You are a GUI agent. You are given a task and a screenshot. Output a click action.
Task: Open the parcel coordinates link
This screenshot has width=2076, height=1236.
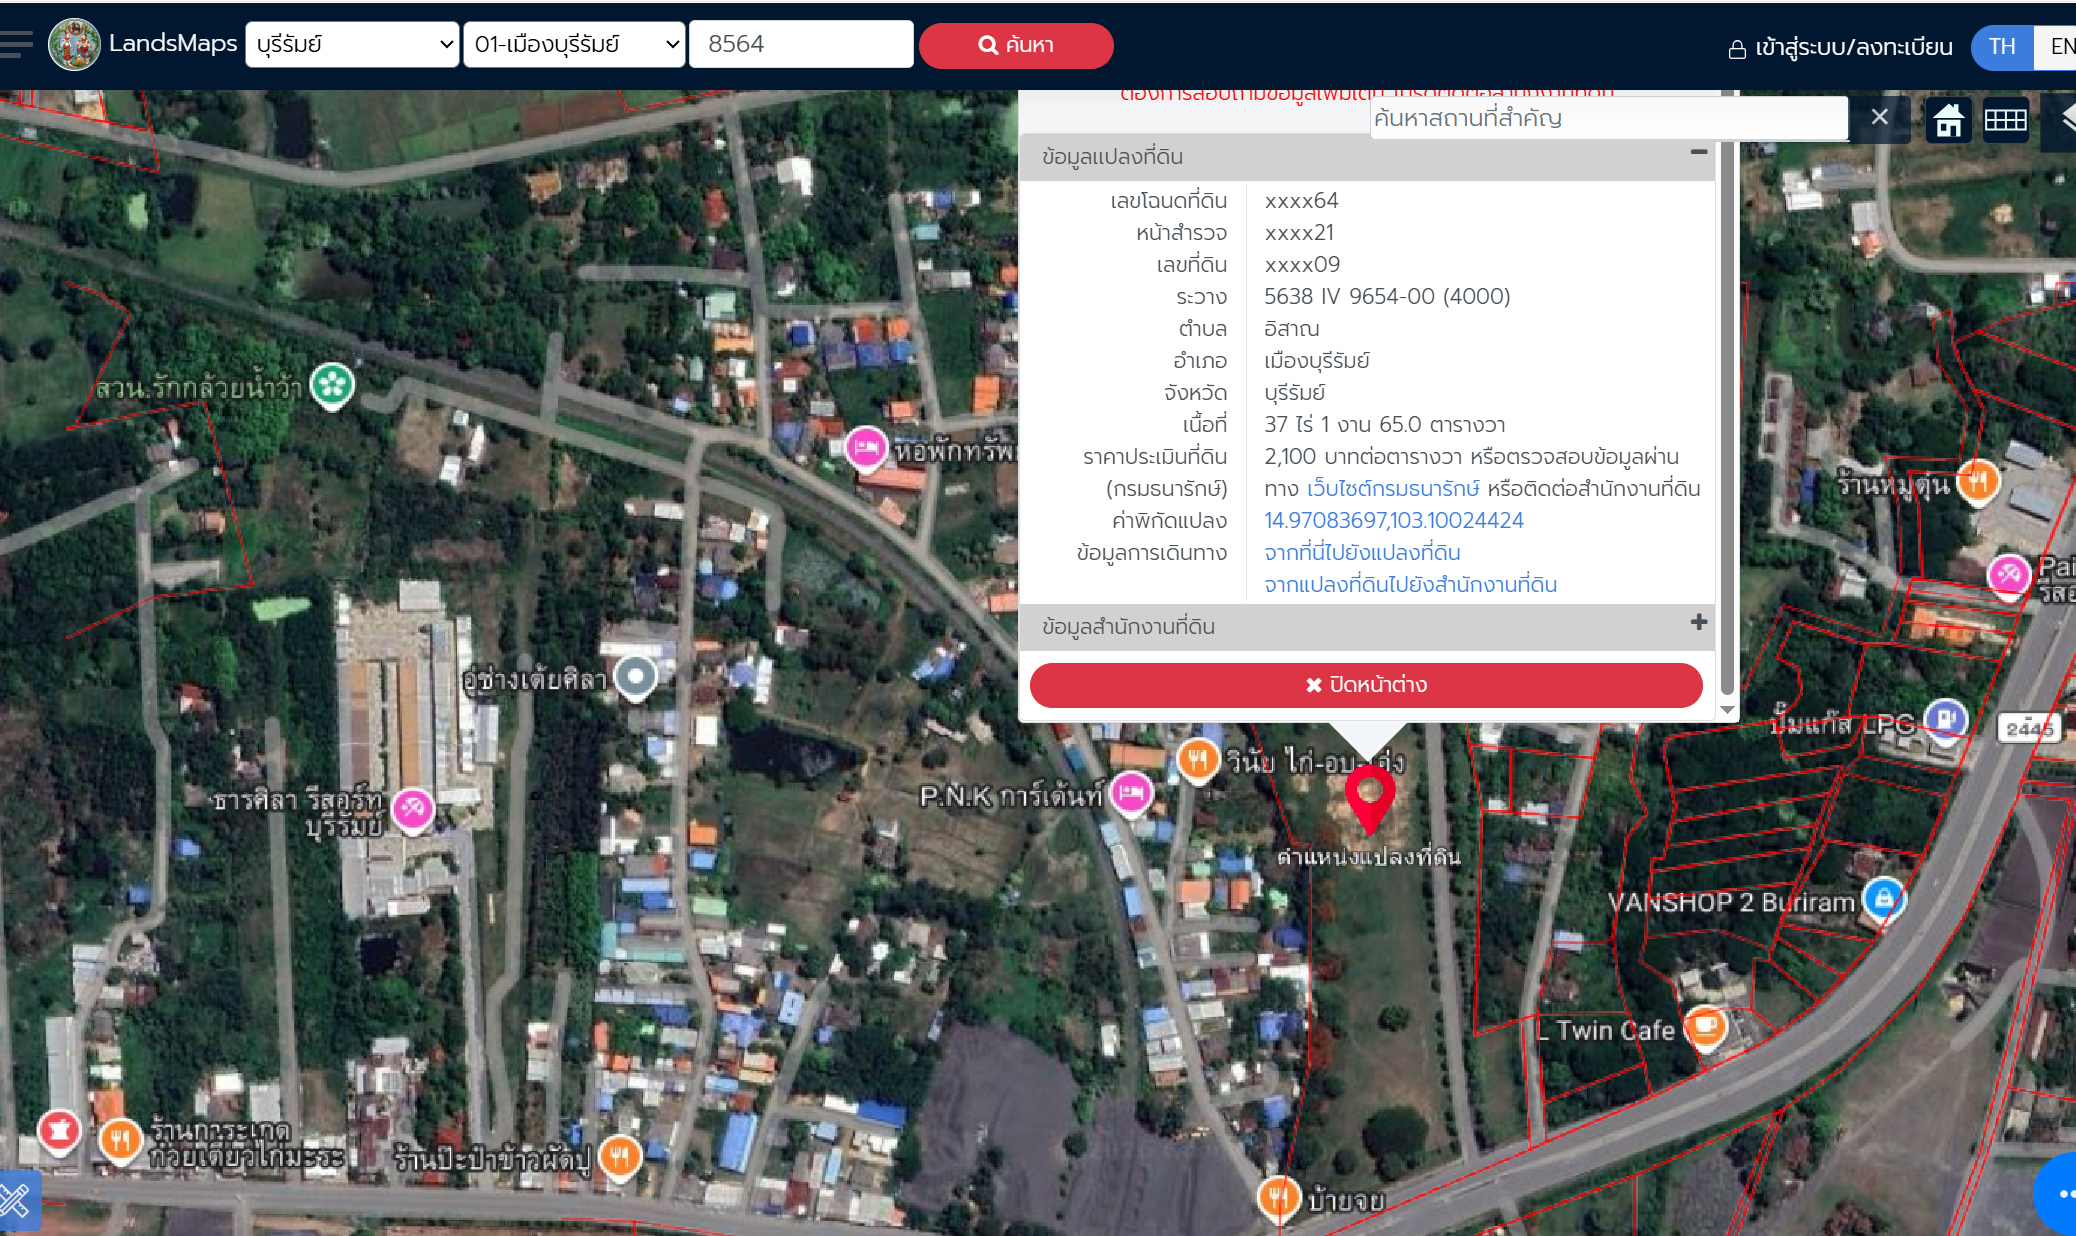click(x=1393, y=520)
